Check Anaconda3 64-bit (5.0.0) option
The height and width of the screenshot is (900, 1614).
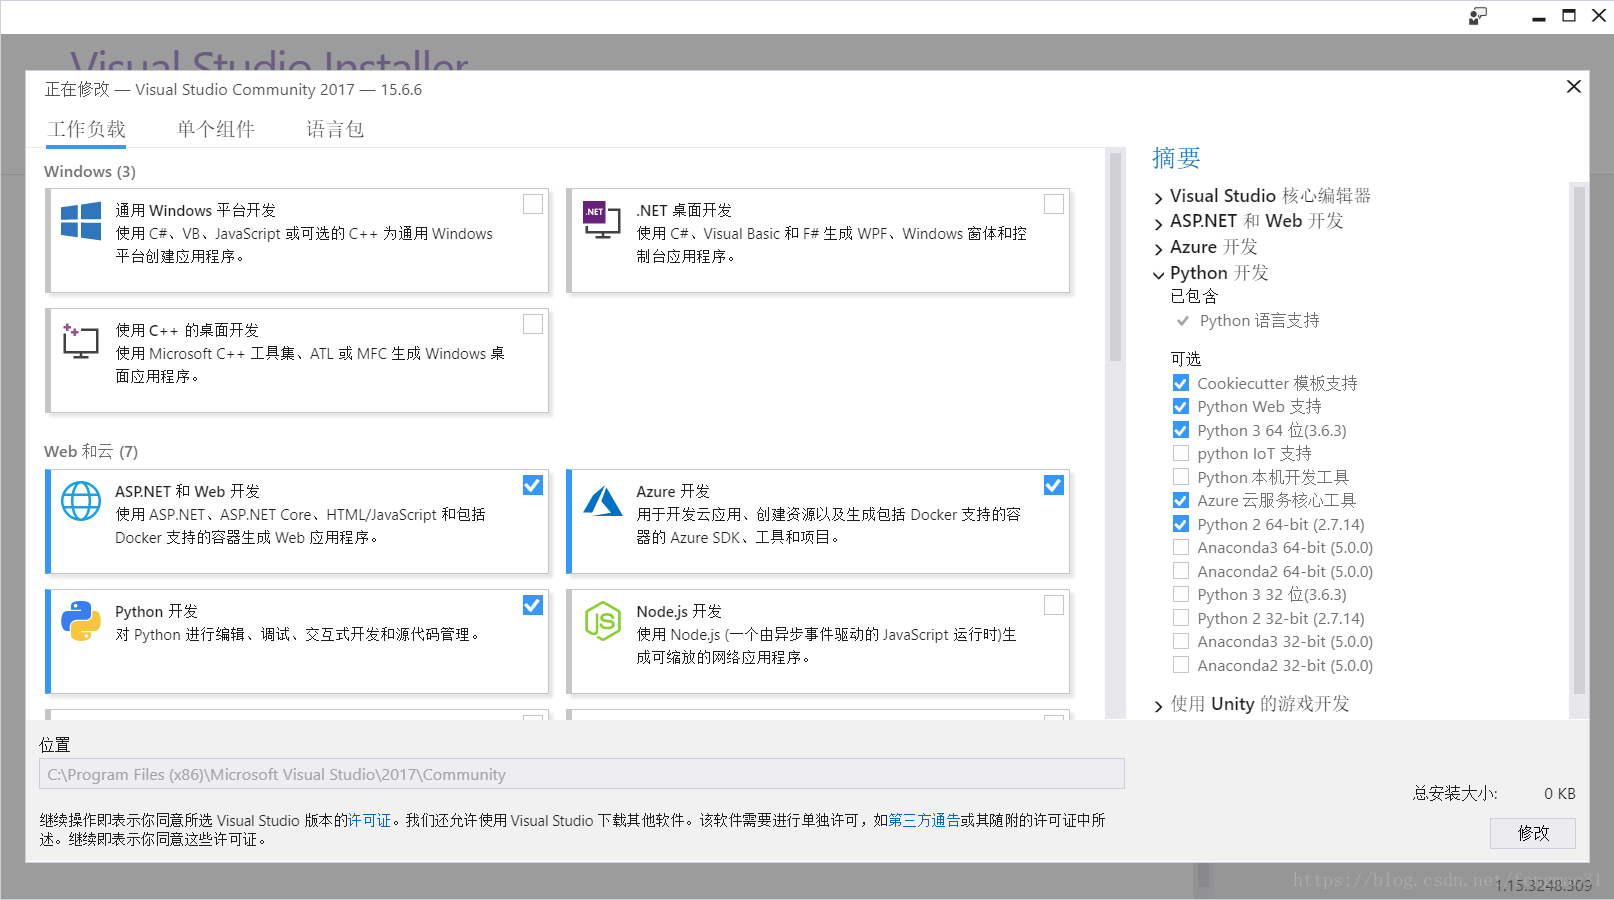[x=1181, y=547]
